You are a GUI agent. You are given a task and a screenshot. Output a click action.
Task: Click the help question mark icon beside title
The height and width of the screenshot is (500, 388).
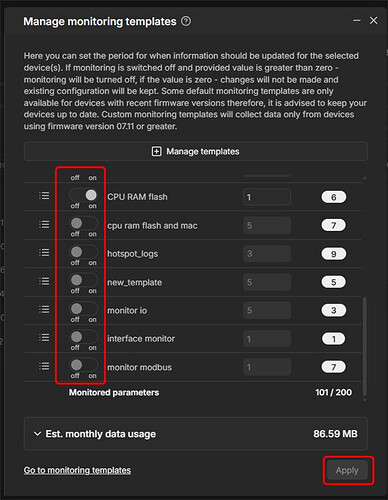coord(186,21)
